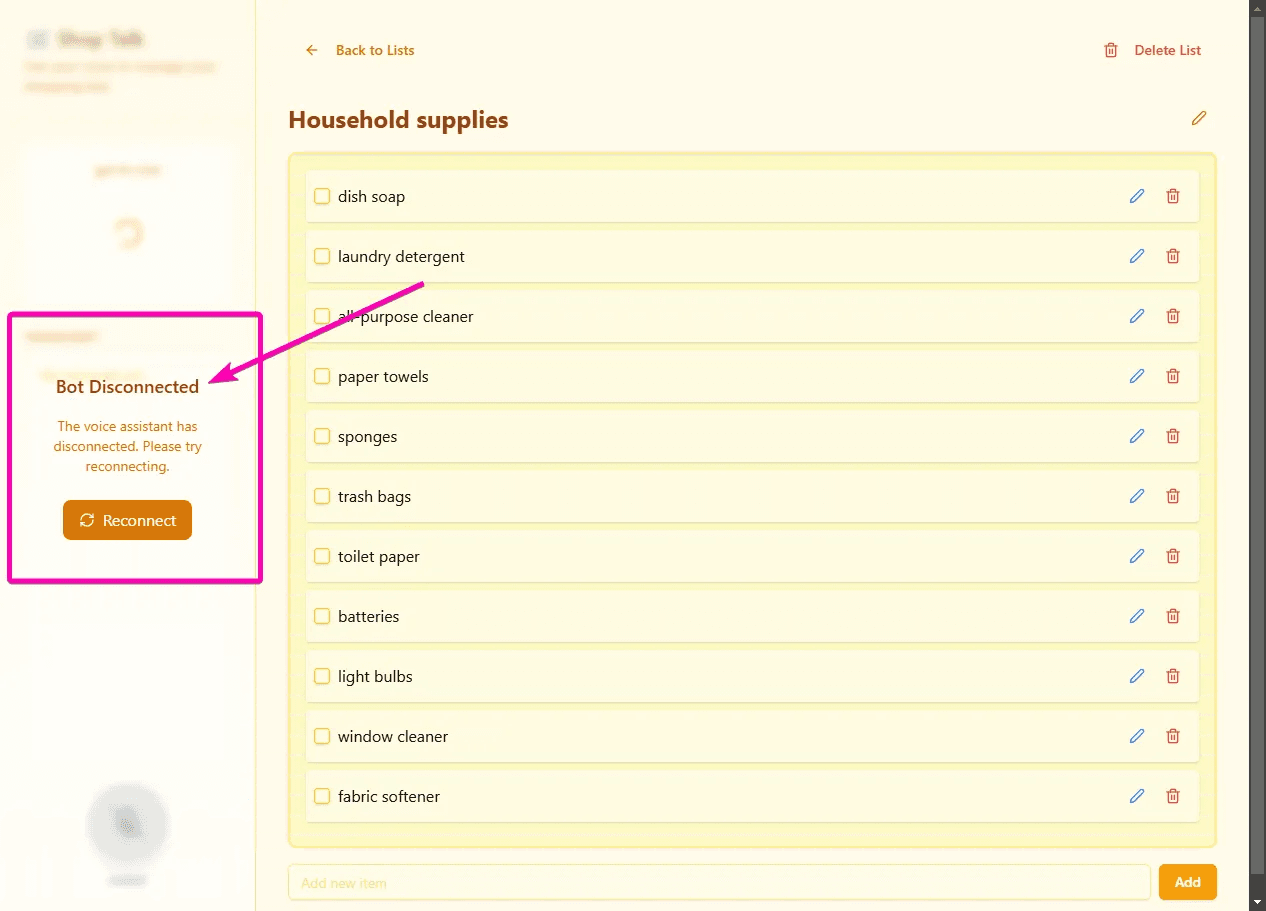Remove sponges using trash icon
This screenshot has width=1266, height=911.
[1173, 436]
